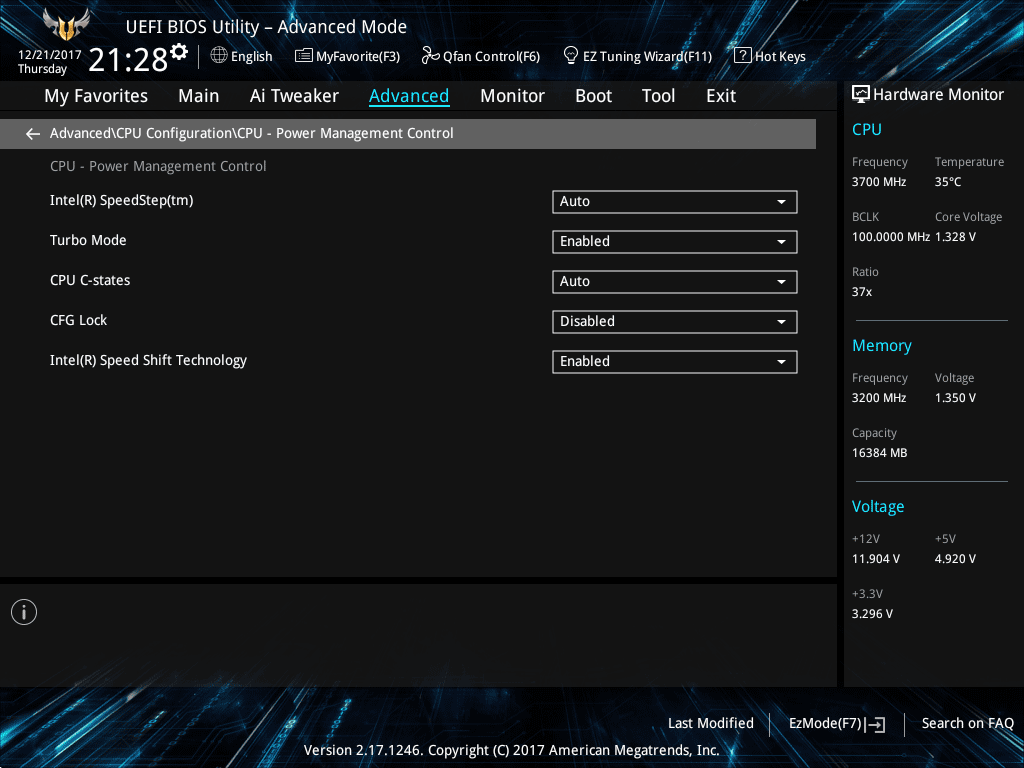Click the Core Voltage 1.328 V value
Viewport: 1024px width, 768px height.
tap(955, 237)
